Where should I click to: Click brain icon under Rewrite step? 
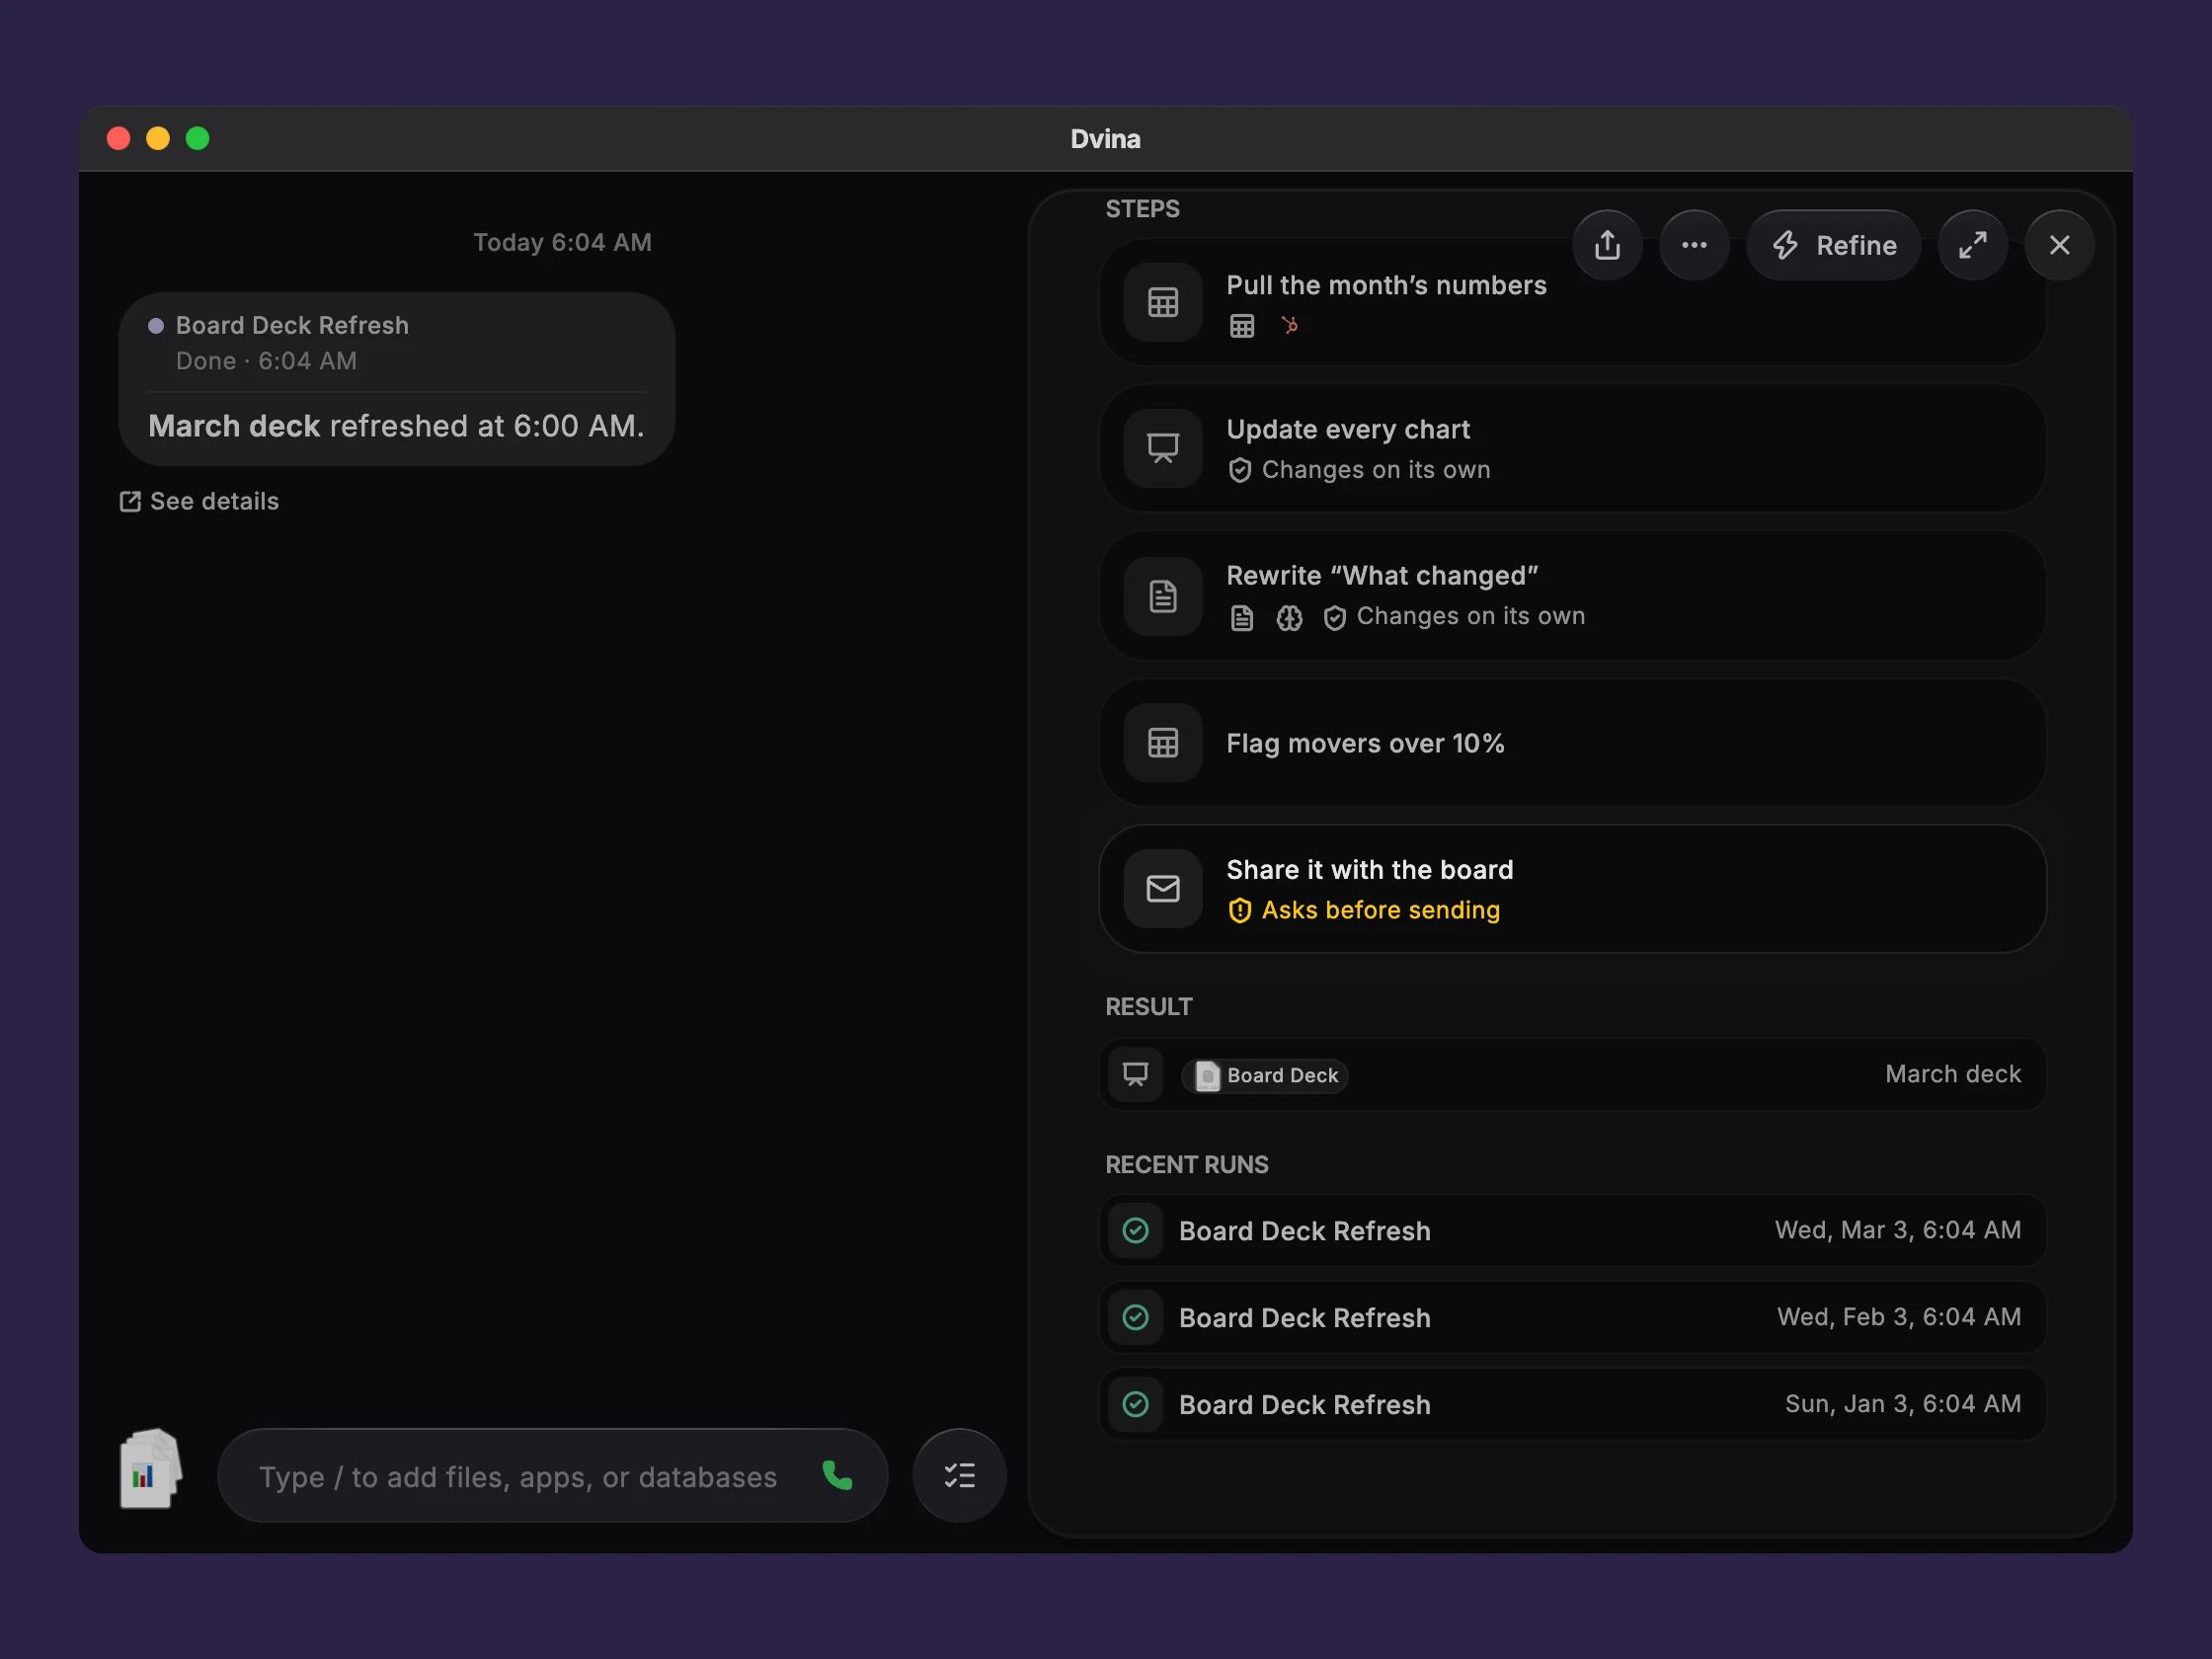click(x=1289, y=618)
